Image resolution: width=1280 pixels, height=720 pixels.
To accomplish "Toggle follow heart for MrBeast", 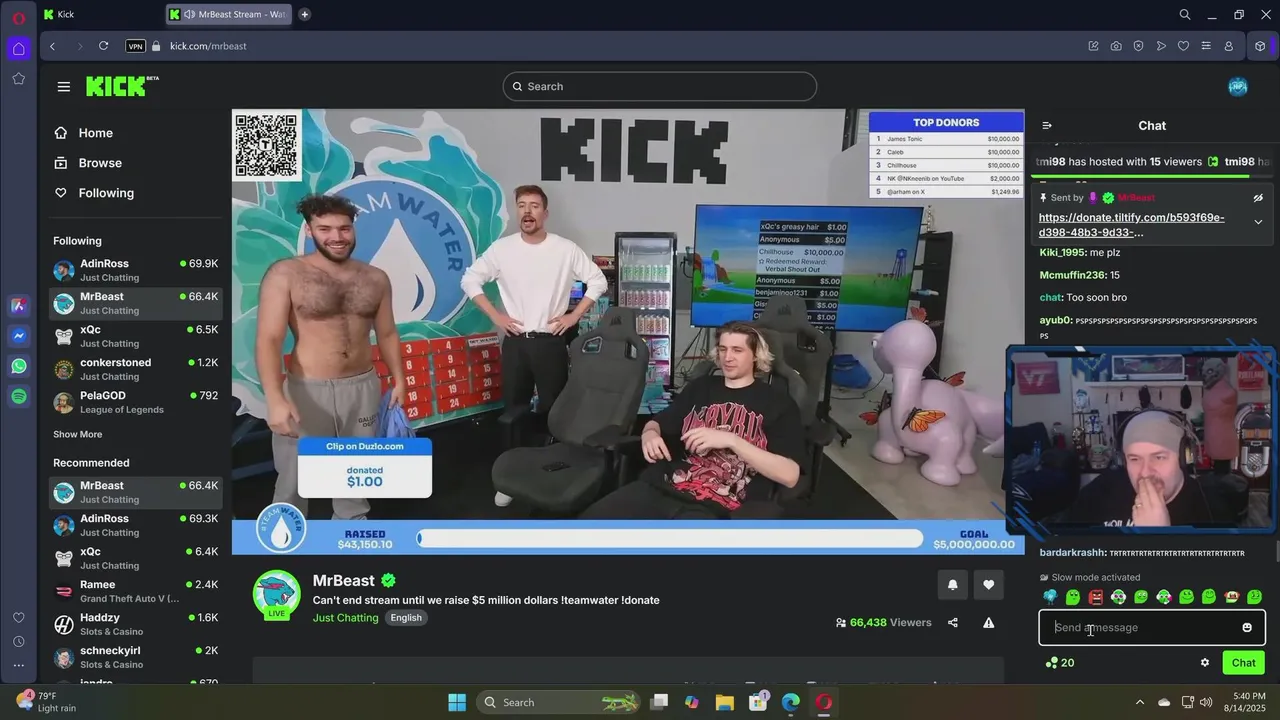I will point(989,585).
